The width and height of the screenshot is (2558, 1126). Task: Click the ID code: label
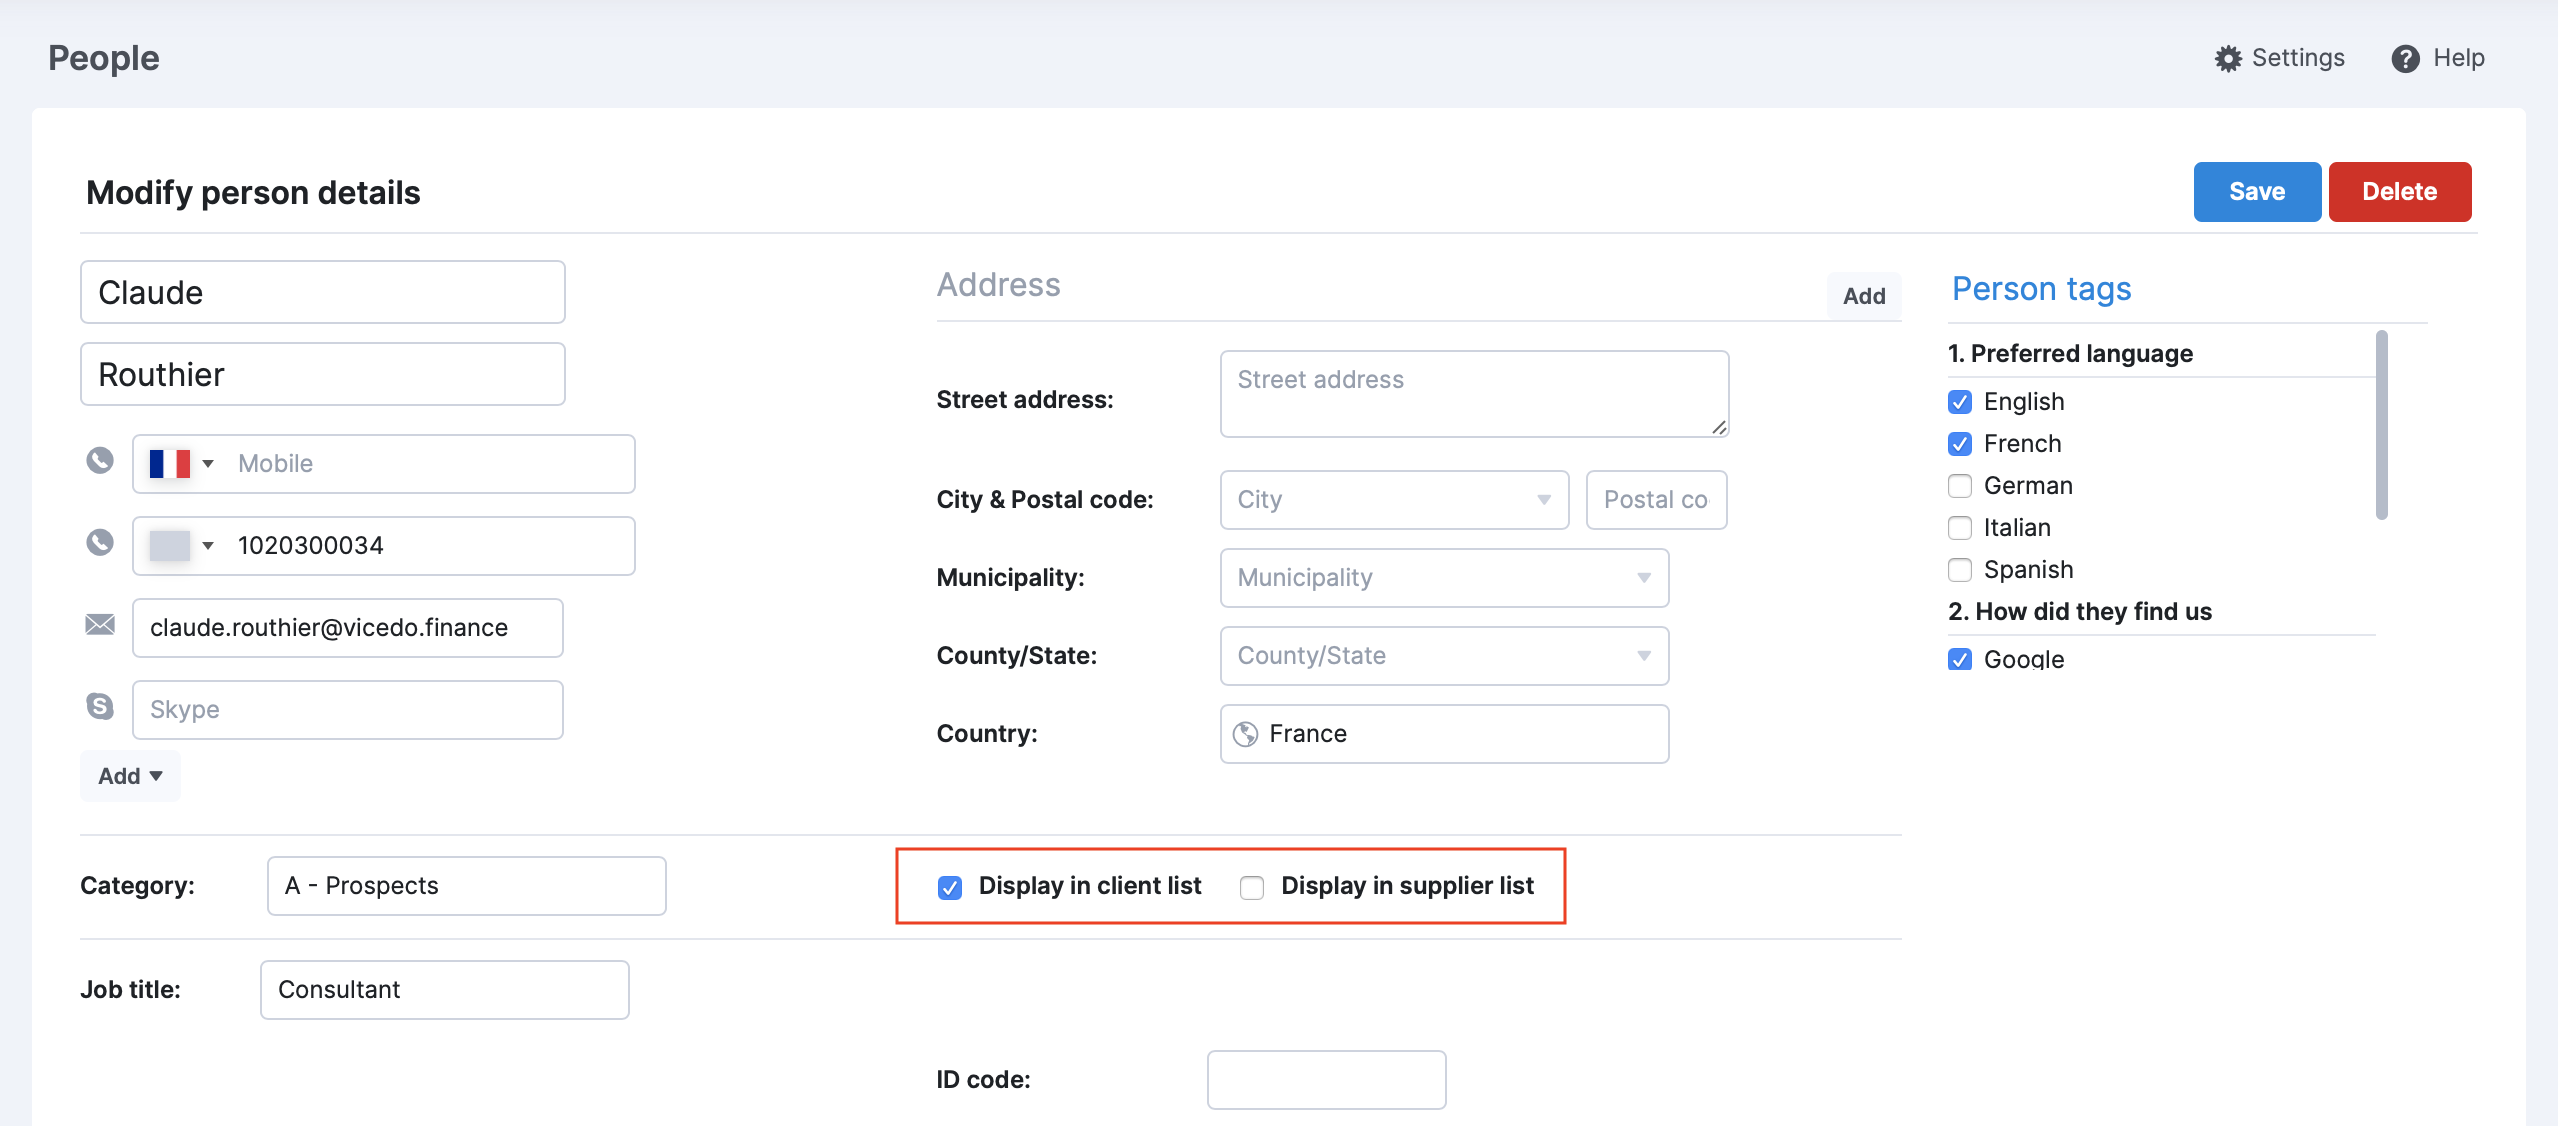983,1080
